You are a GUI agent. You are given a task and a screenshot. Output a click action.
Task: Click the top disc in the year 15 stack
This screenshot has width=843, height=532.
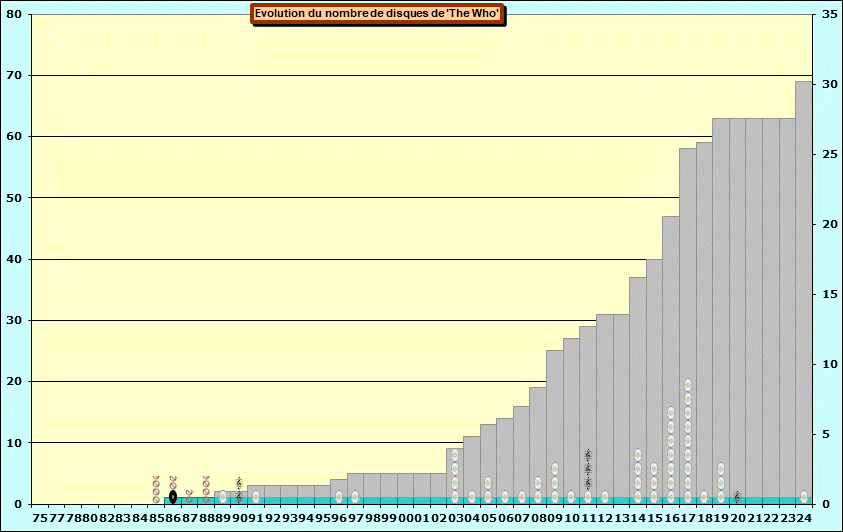(x=654, y=469)
